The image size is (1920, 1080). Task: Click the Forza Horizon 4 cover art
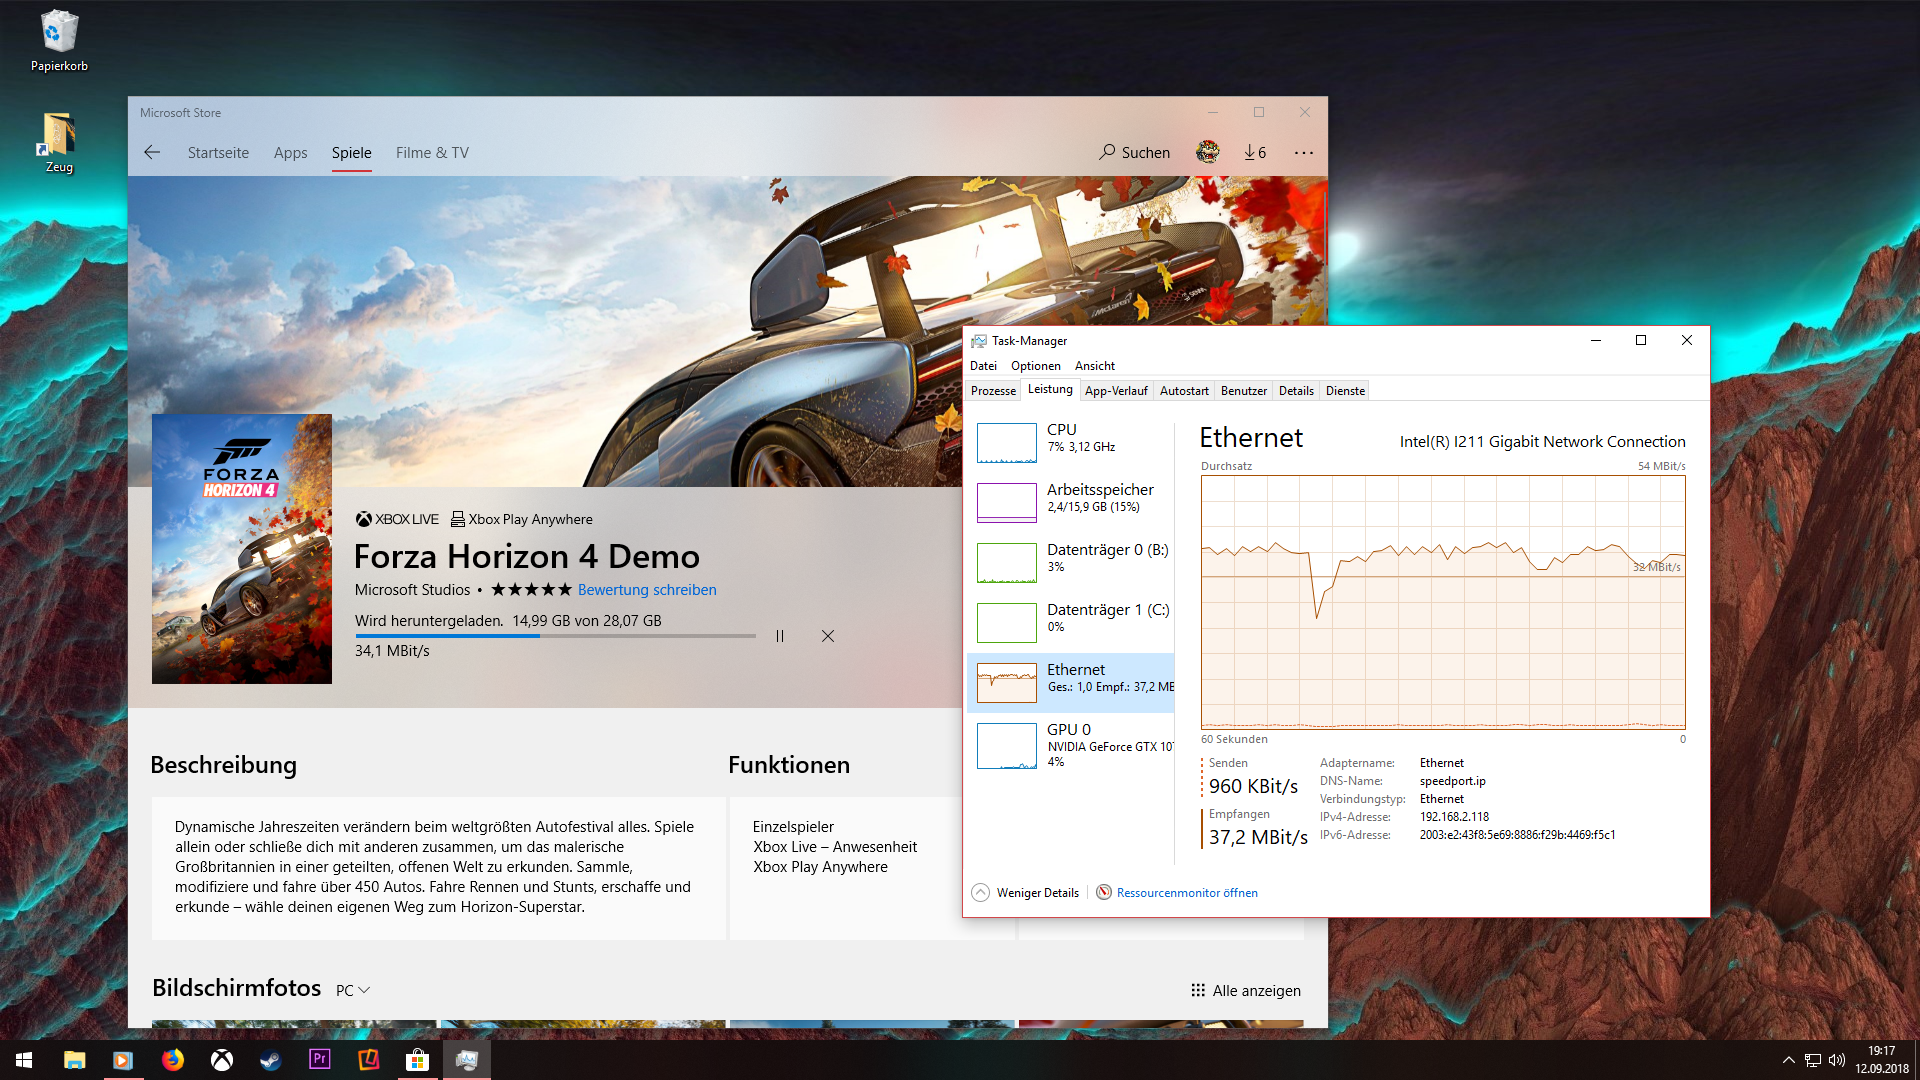click(242, 549)
